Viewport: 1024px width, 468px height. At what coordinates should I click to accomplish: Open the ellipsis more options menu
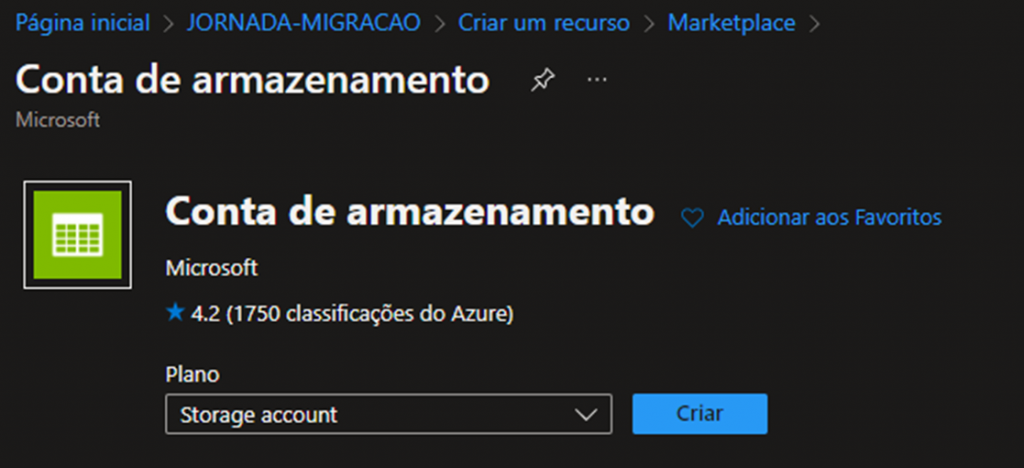pyautogui.click(x=597, y=80)
